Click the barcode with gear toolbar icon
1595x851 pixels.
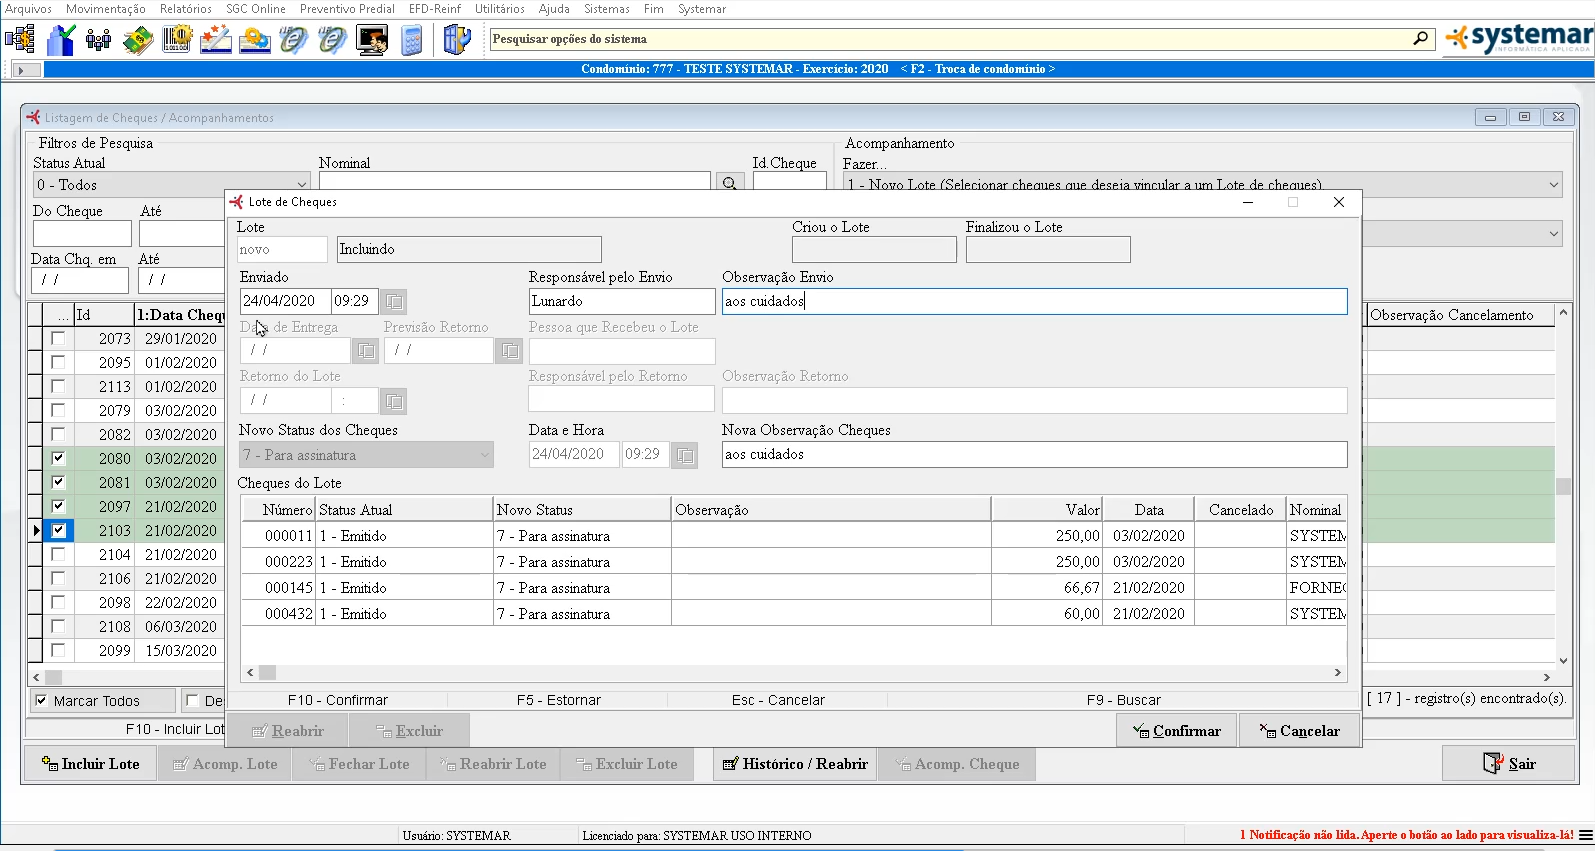177,40
